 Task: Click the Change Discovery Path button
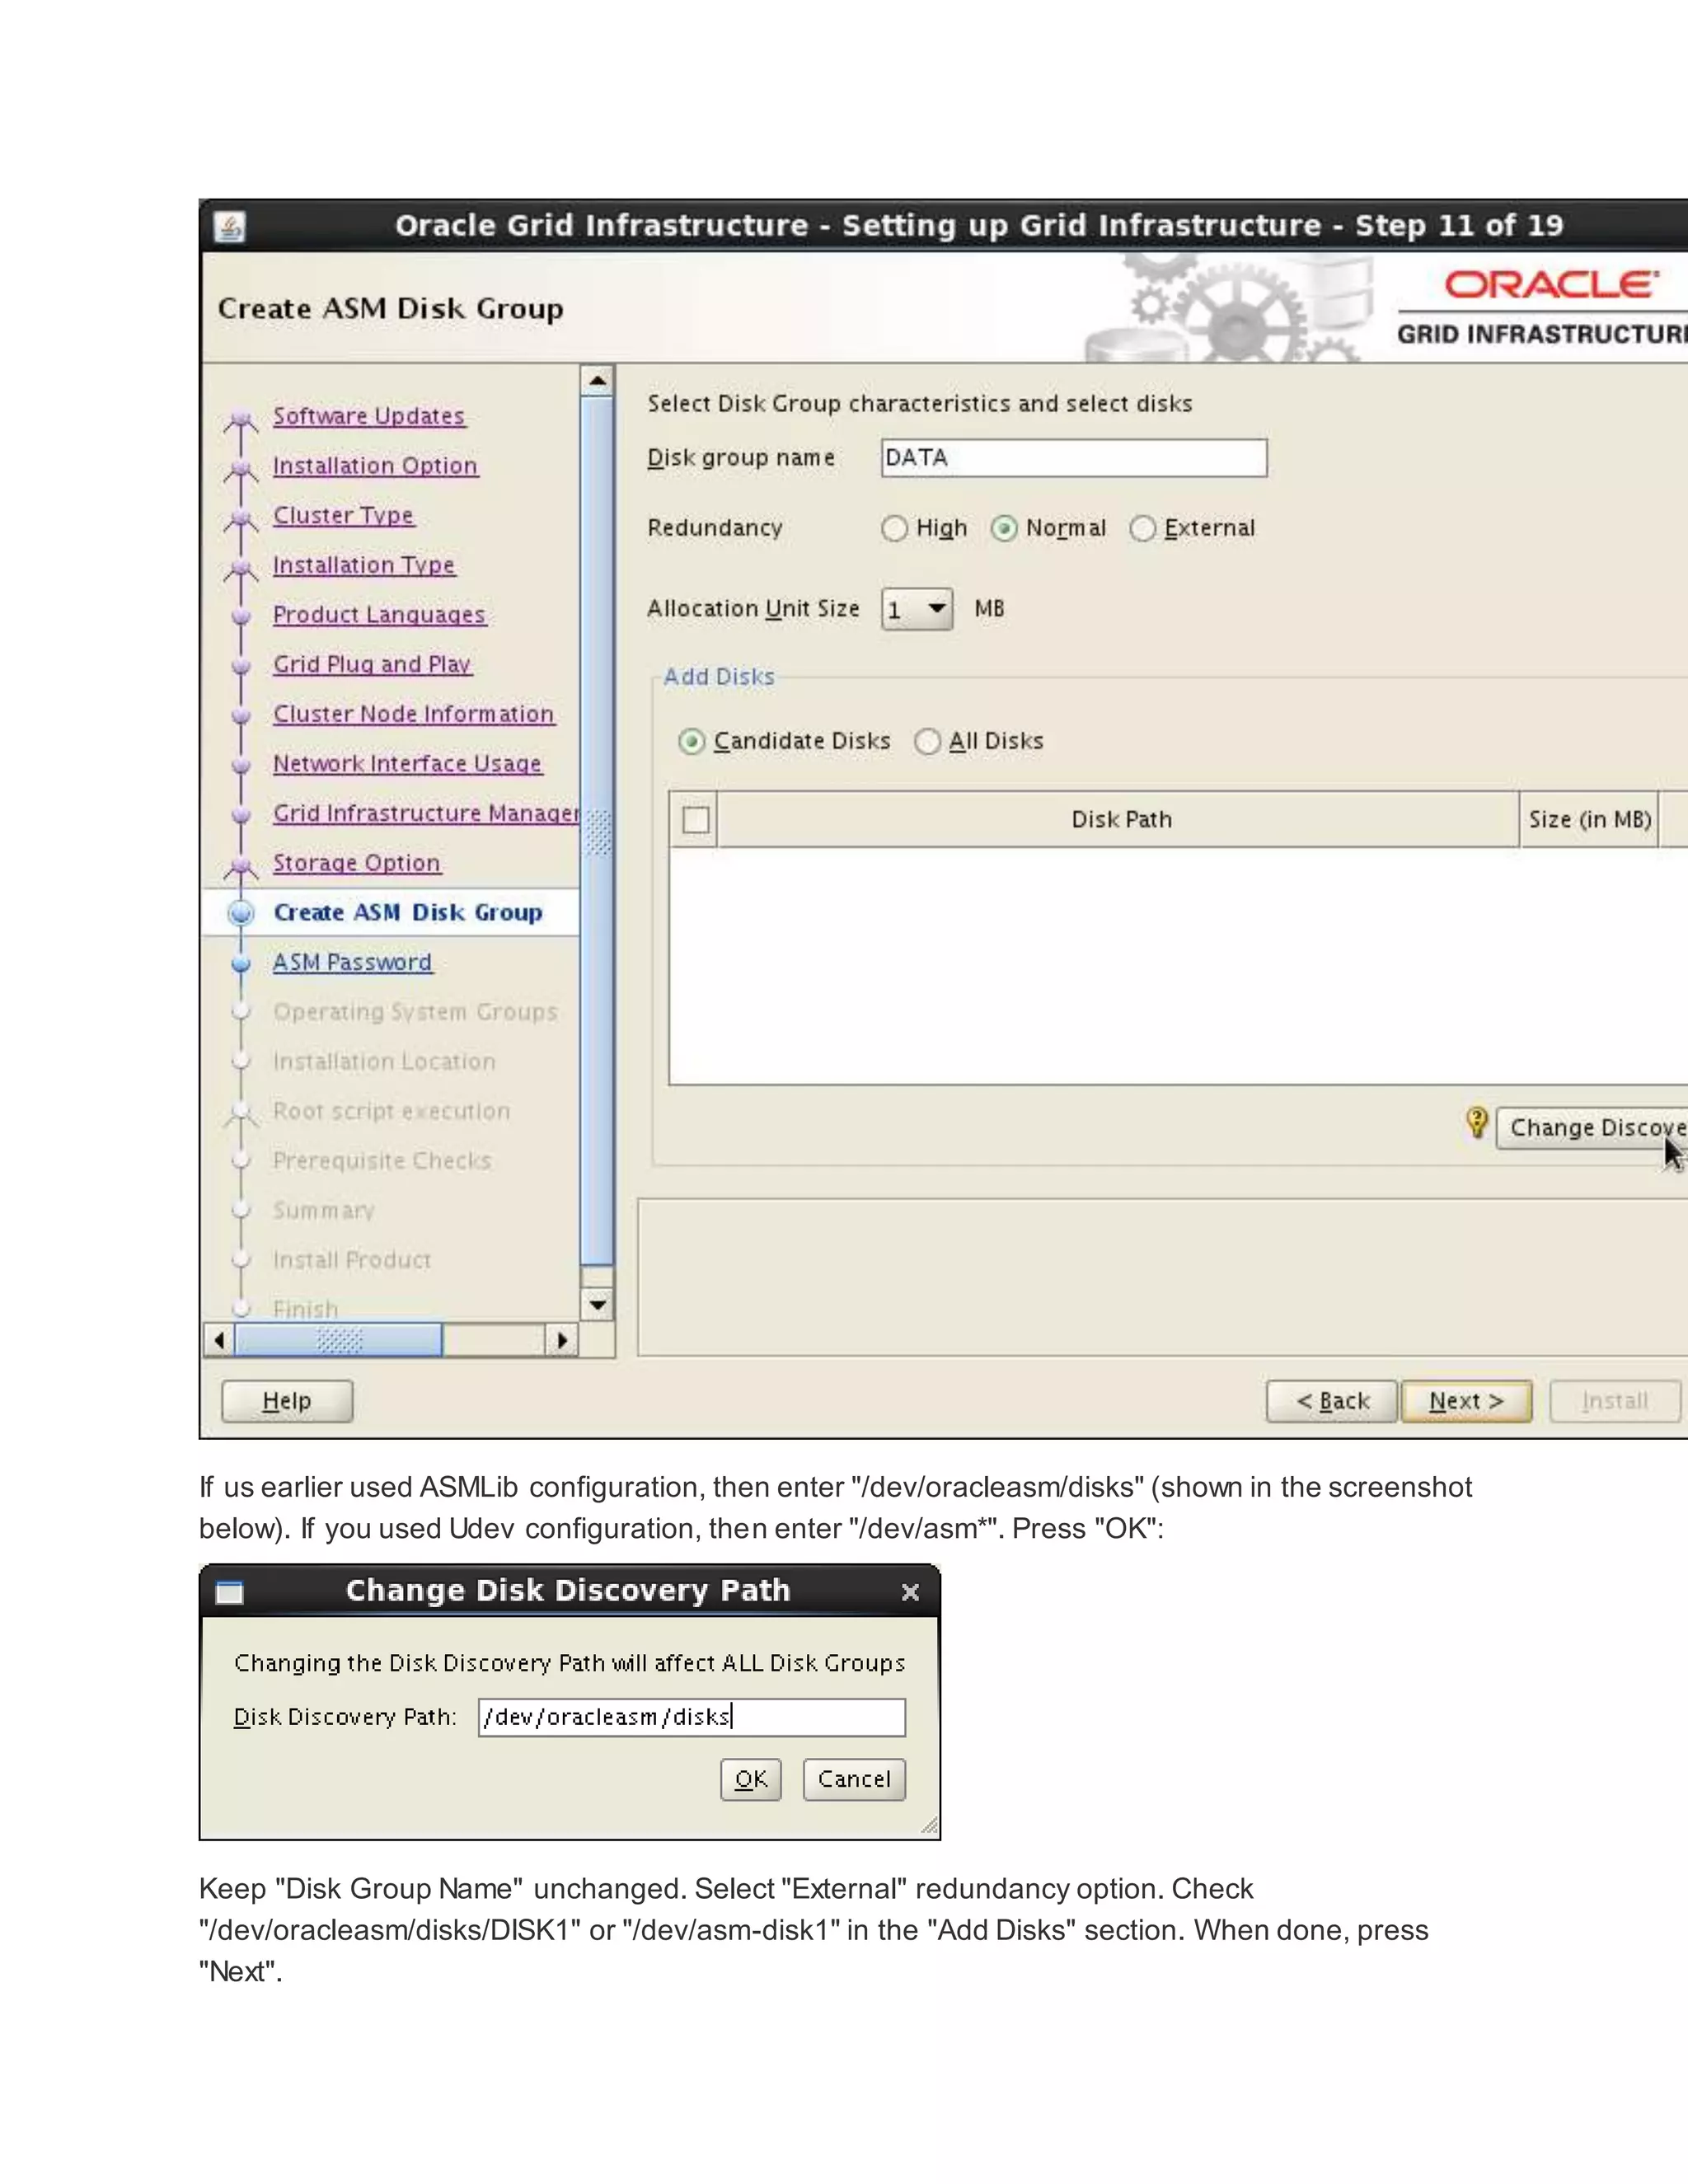(1592, 1128)
